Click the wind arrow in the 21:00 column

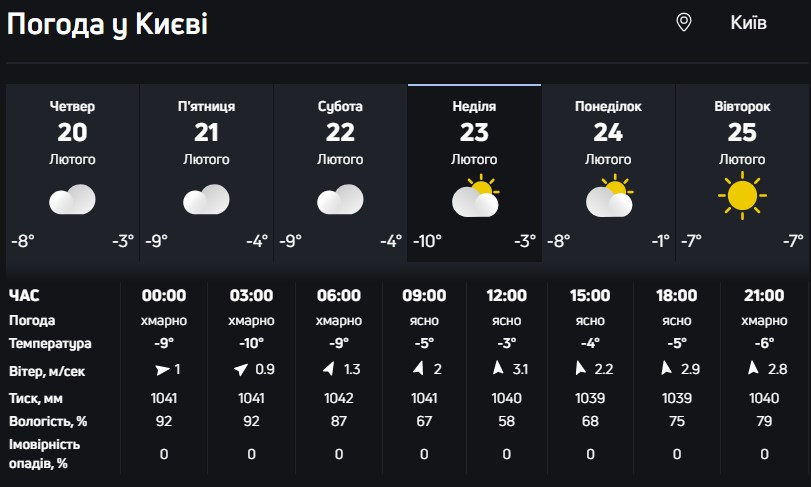coord(751,370)
